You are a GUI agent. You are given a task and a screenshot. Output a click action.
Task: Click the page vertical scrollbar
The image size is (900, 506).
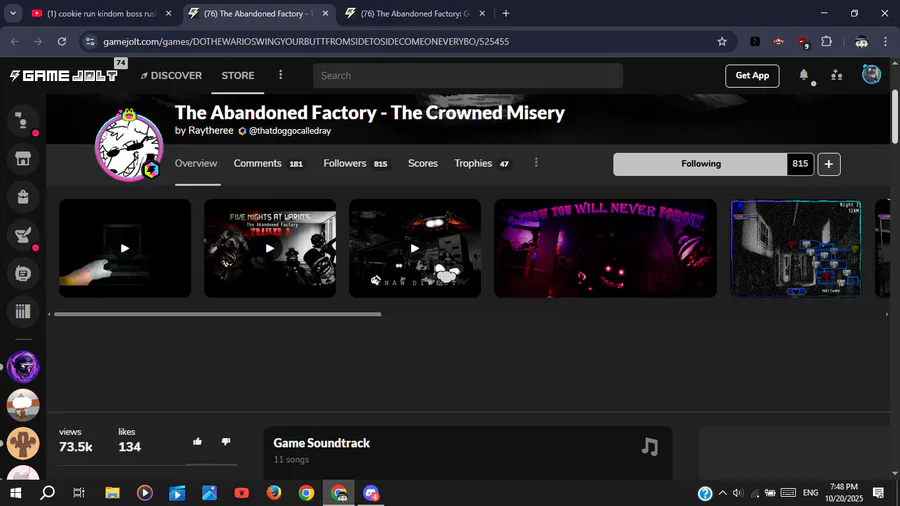[x=895, y=118]
